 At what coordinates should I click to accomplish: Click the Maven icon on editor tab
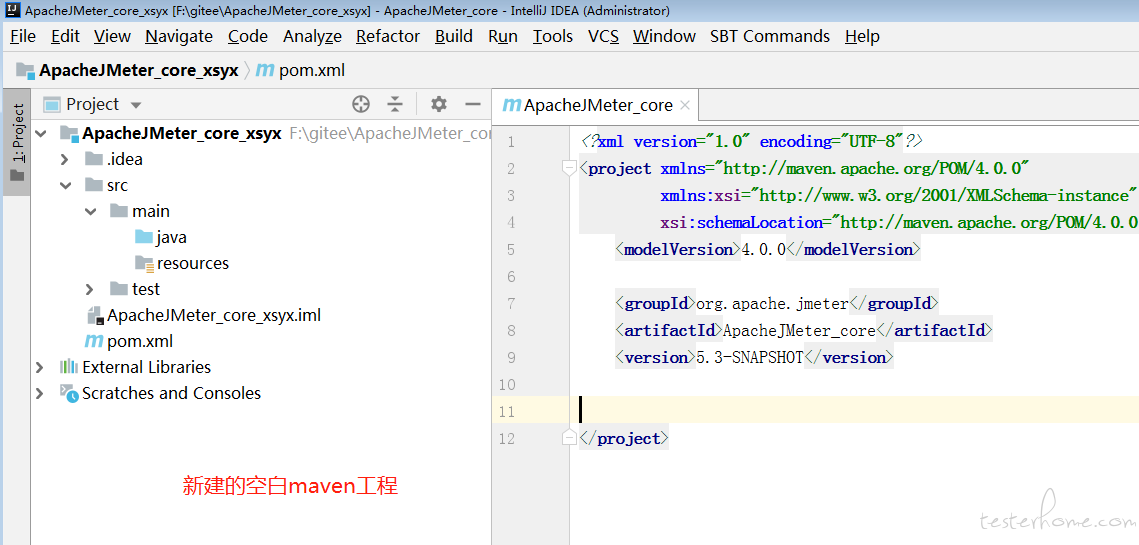pyautogui.click(x=512, y=105)
